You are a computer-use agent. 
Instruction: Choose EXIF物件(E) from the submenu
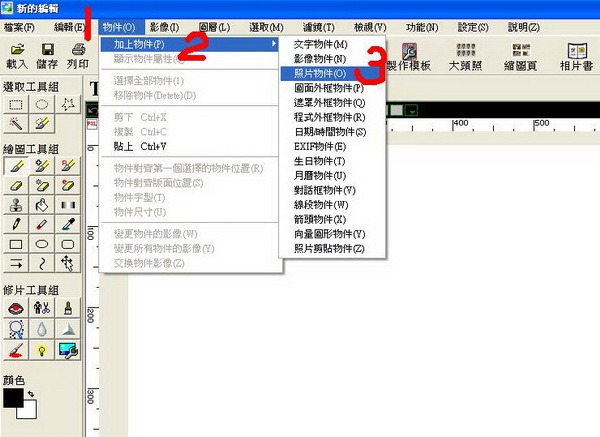click(332, 147)
